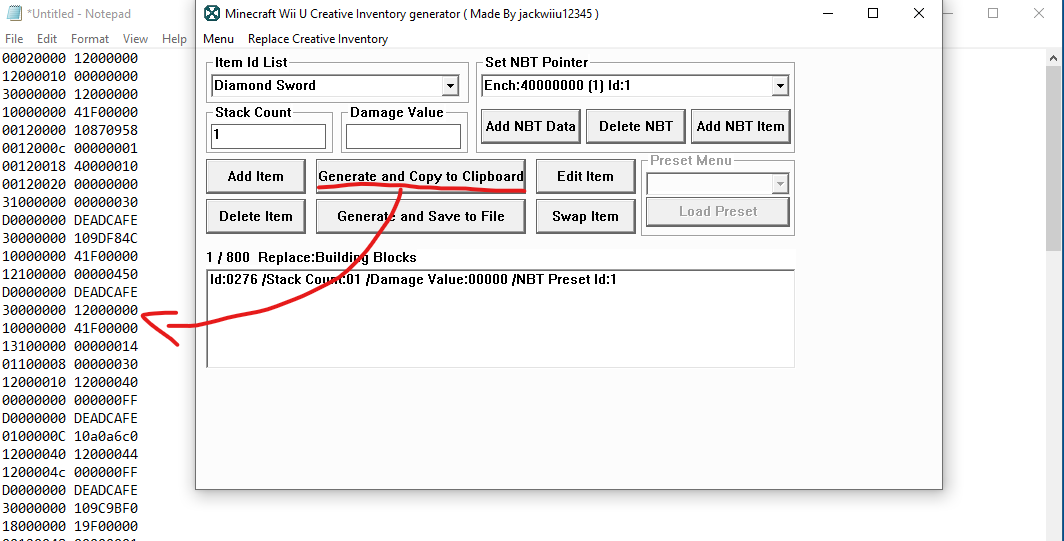Open Notepad's Edit menu
This screenshot has height=541, width=1064.
pos(47,39)
